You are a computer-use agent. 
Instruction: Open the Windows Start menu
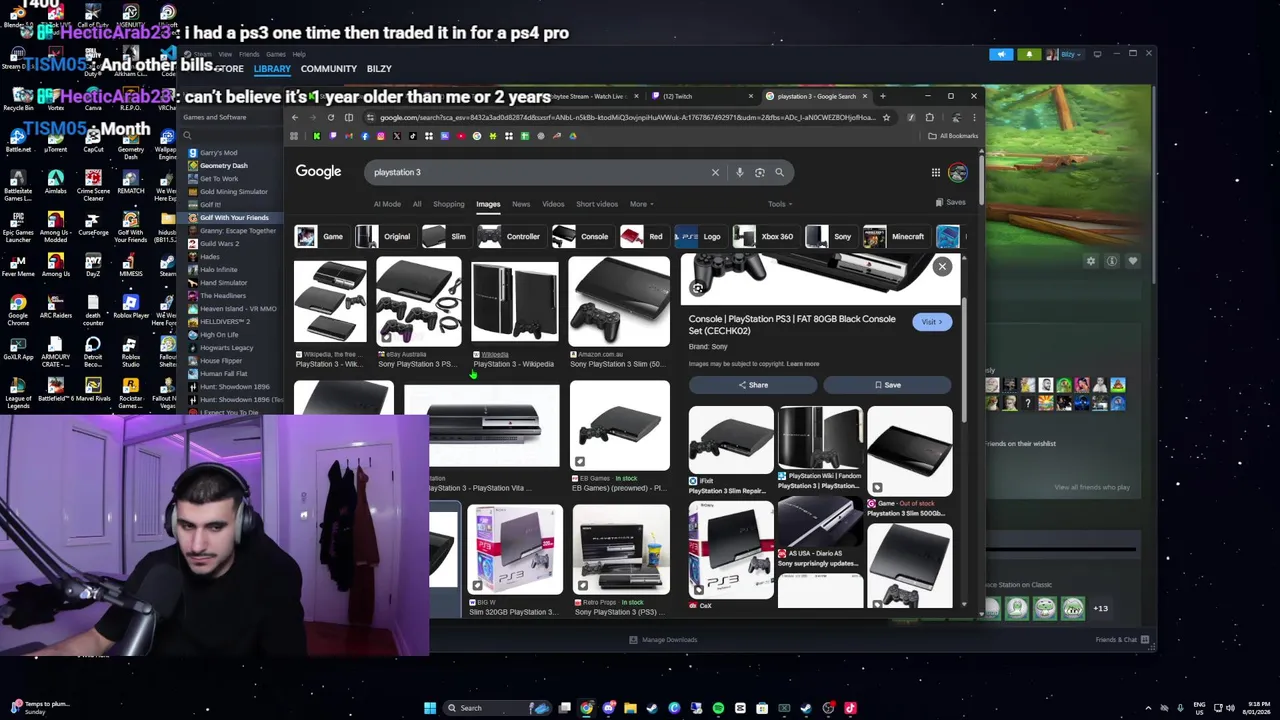(x=430, y=708)
